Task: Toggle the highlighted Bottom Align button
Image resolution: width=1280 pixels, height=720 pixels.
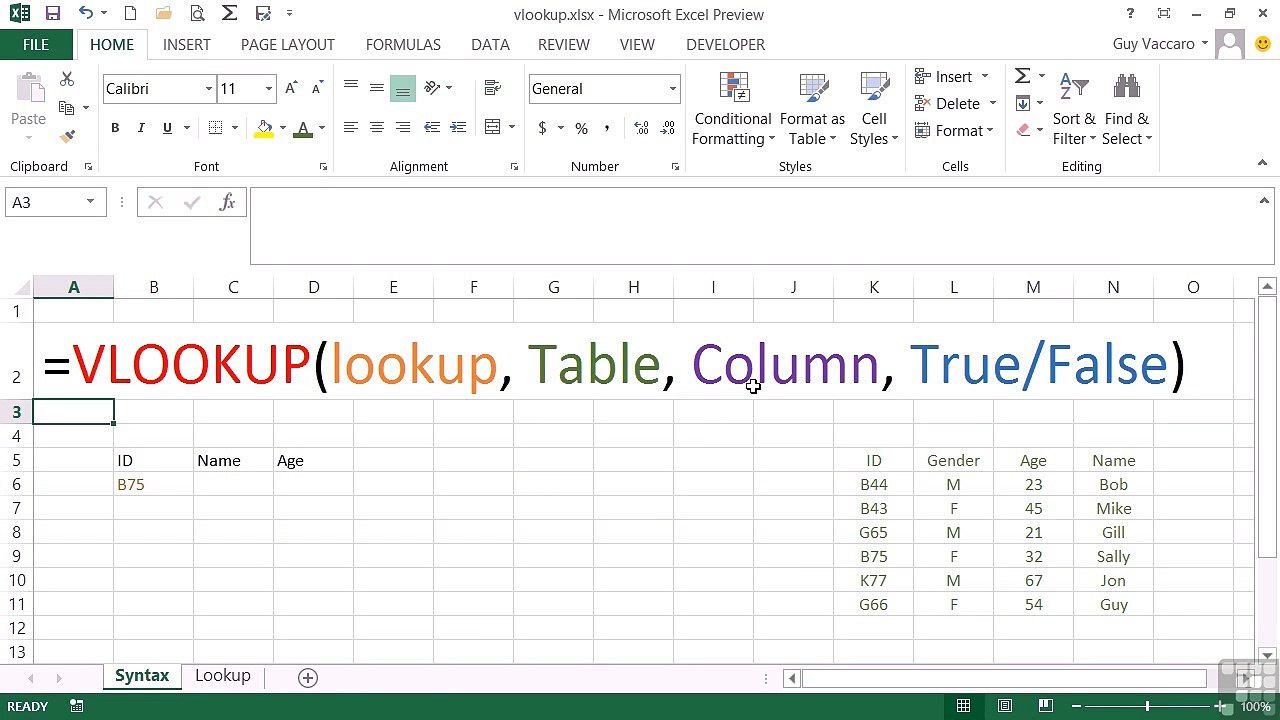Action: click(403, 88)
